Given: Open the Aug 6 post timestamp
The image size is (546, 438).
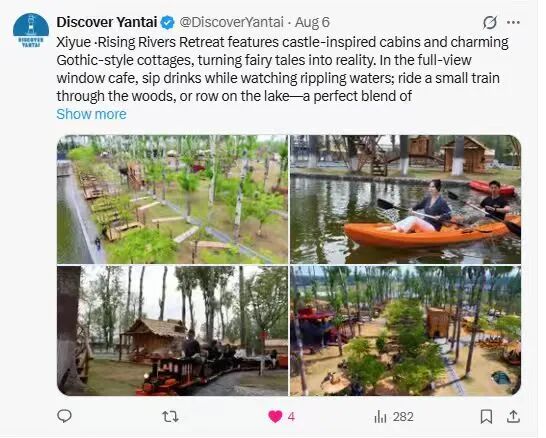Looking at the screenshot, I should tap(312, 22).
